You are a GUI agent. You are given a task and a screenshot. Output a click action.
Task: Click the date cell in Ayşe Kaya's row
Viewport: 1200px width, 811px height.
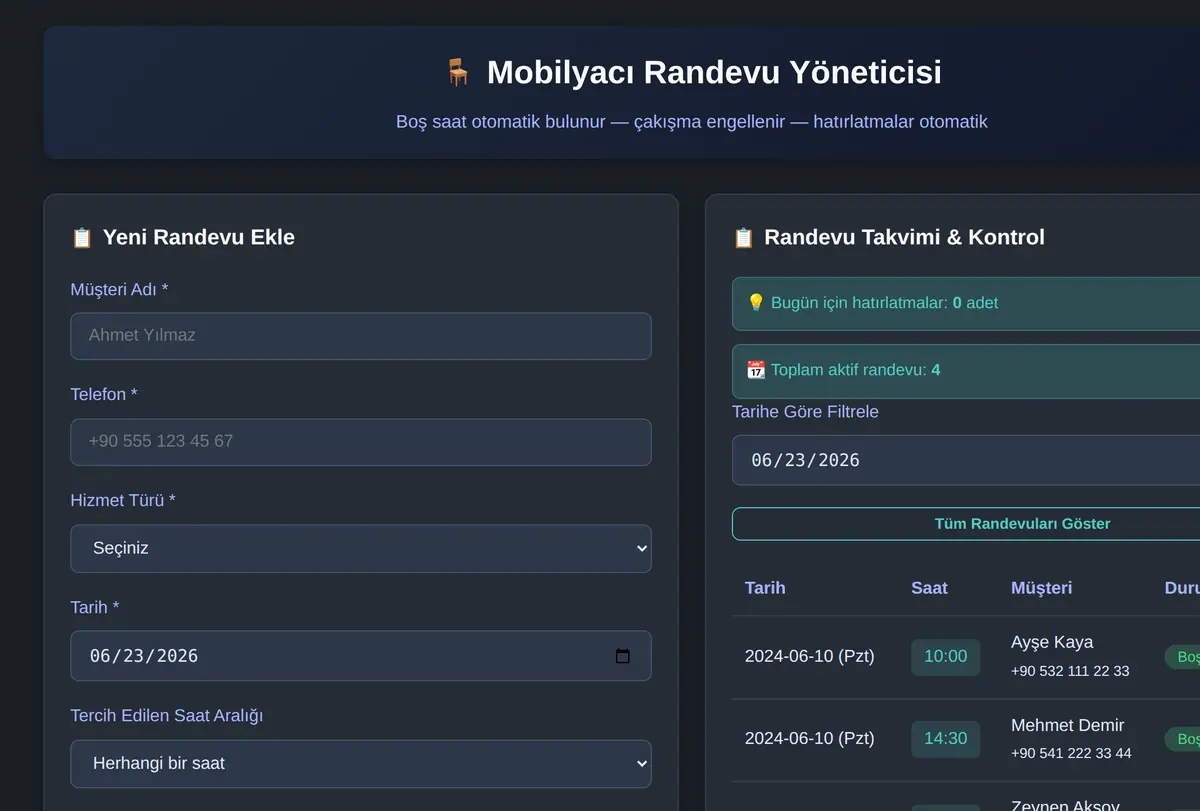pos(809,657)
